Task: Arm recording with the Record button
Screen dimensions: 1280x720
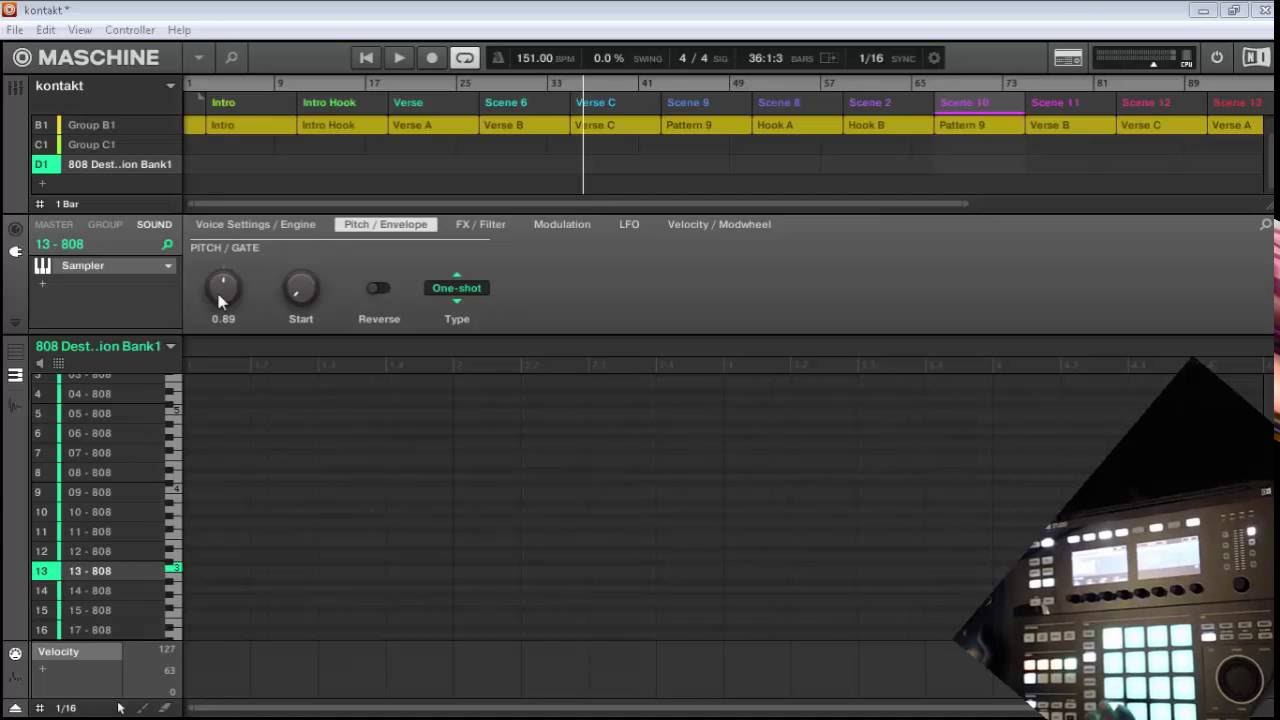Action: (432, 58)
